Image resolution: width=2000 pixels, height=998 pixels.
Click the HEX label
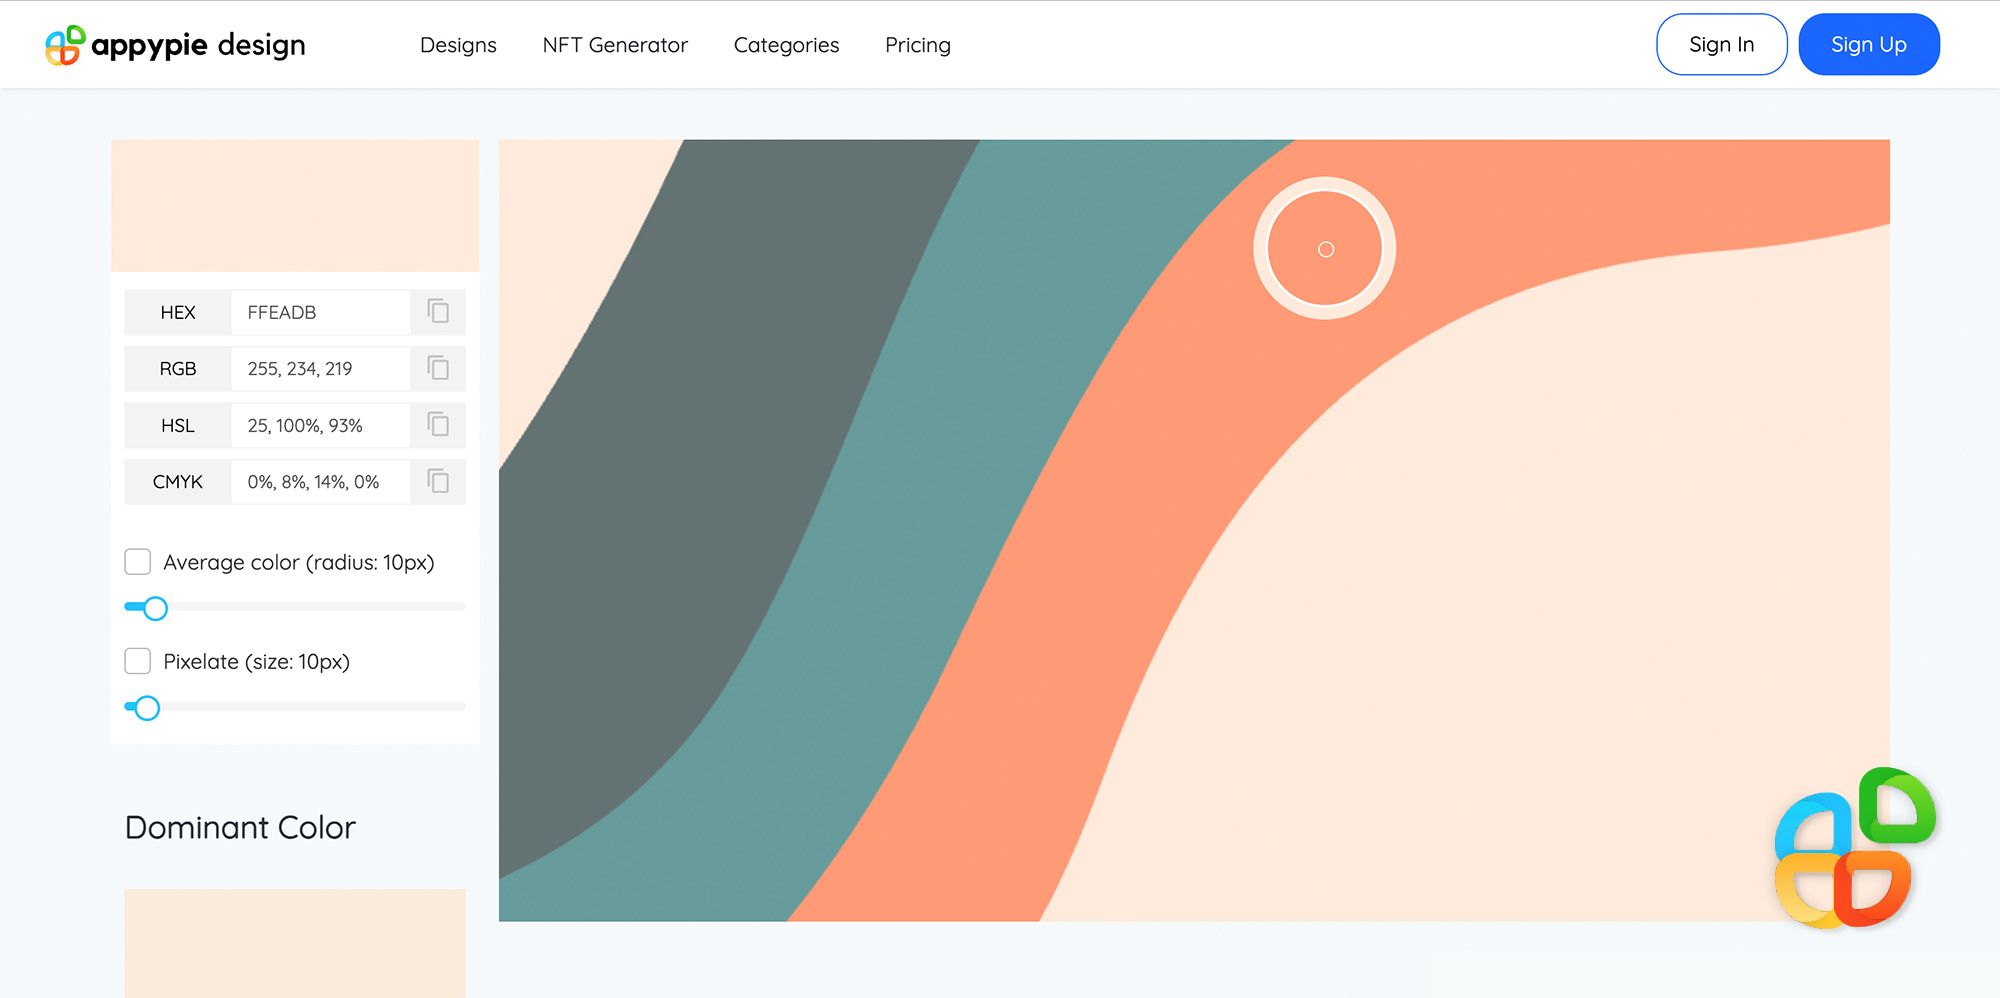tap(178, 312)
